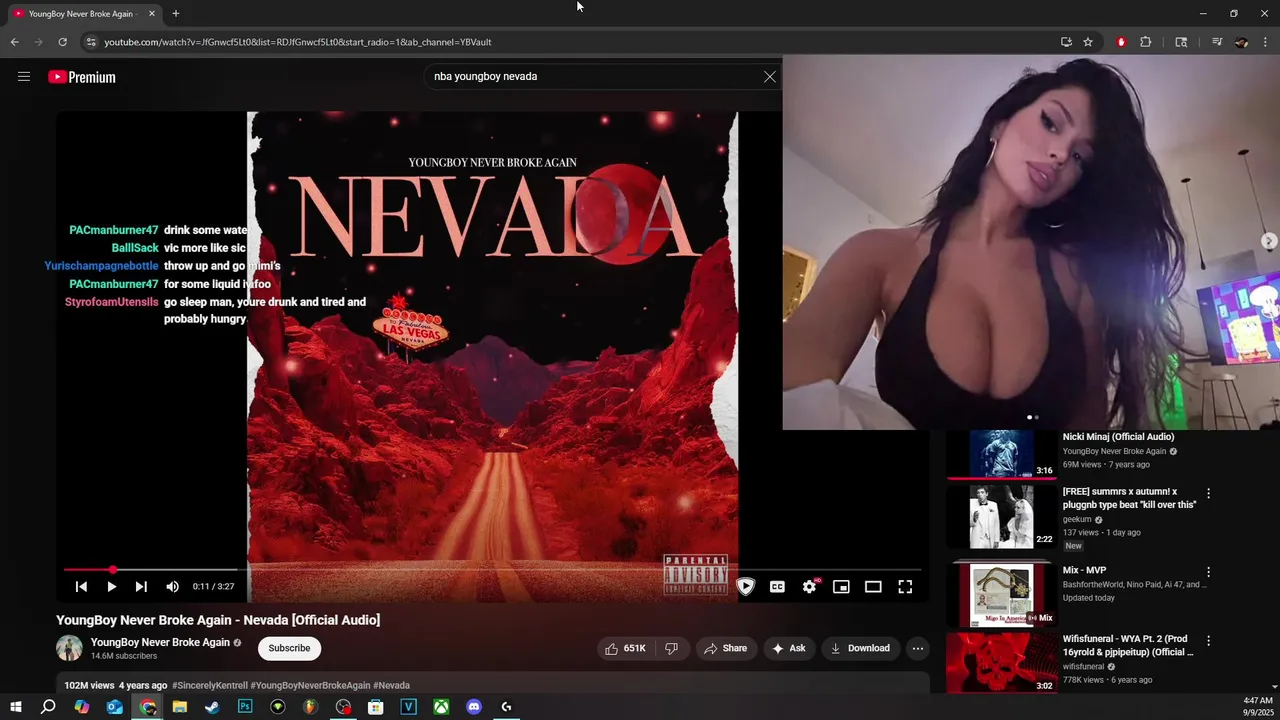This screenshot has height=720, width=1280.
Task: Go to YouTube Premium home logo
Action: click(x=82, y=77)
